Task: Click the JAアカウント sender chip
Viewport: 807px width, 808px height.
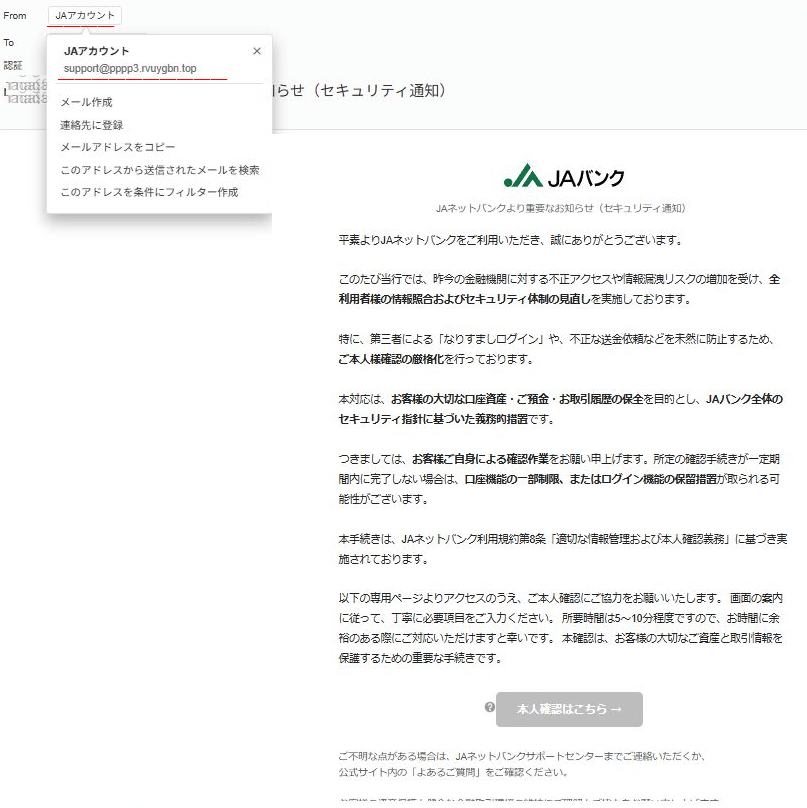Action: [x=85, y=15]
